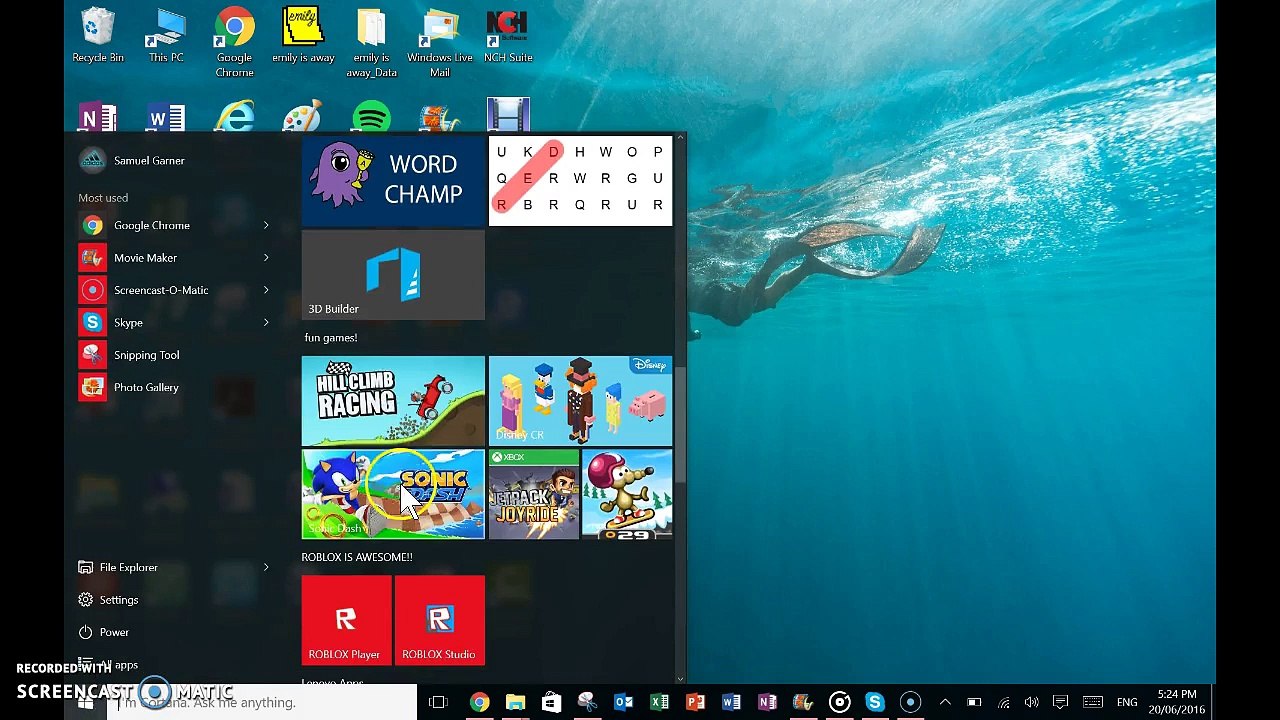
Task: Launch the Hill Climb Racing tile
Action: point(393,401)
